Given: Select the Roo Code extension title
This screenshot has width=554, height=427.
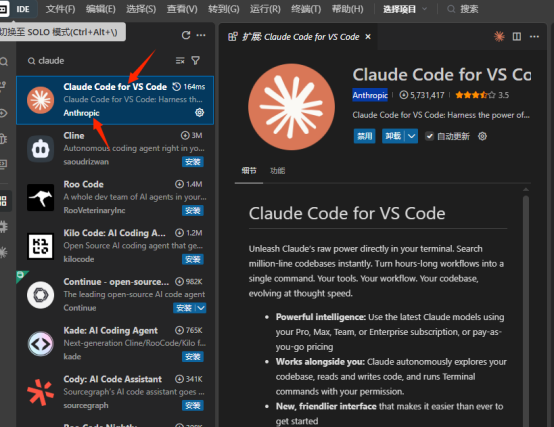Looking at the screenshot, I should pyautogui.click(x=83, y=184).
